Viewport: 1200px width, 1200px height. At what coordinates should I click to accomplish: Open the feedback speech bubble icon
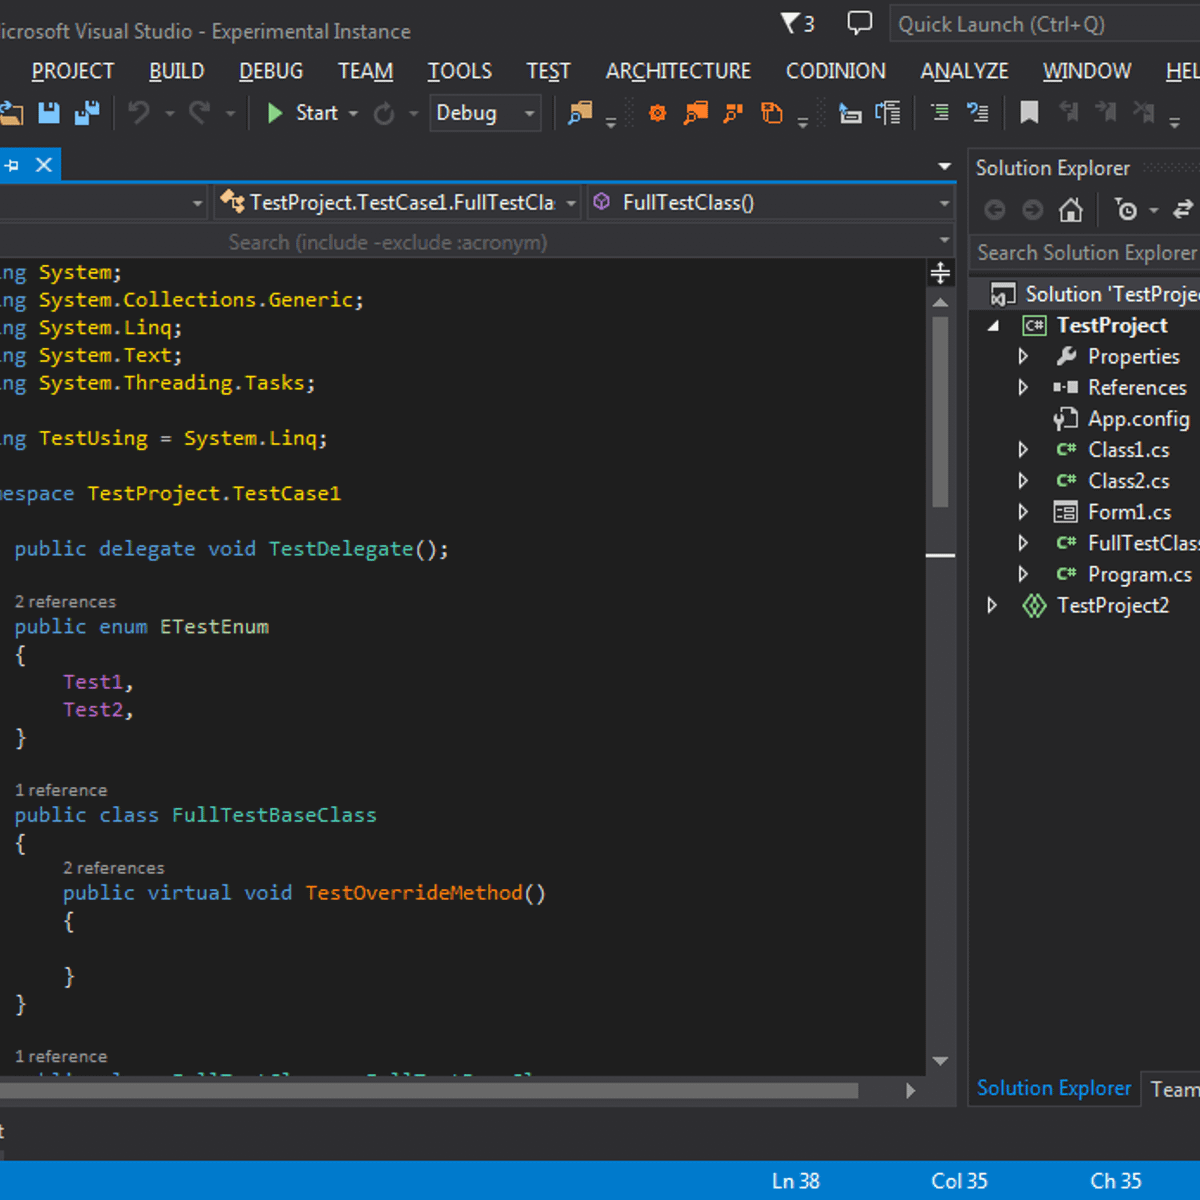859,23
